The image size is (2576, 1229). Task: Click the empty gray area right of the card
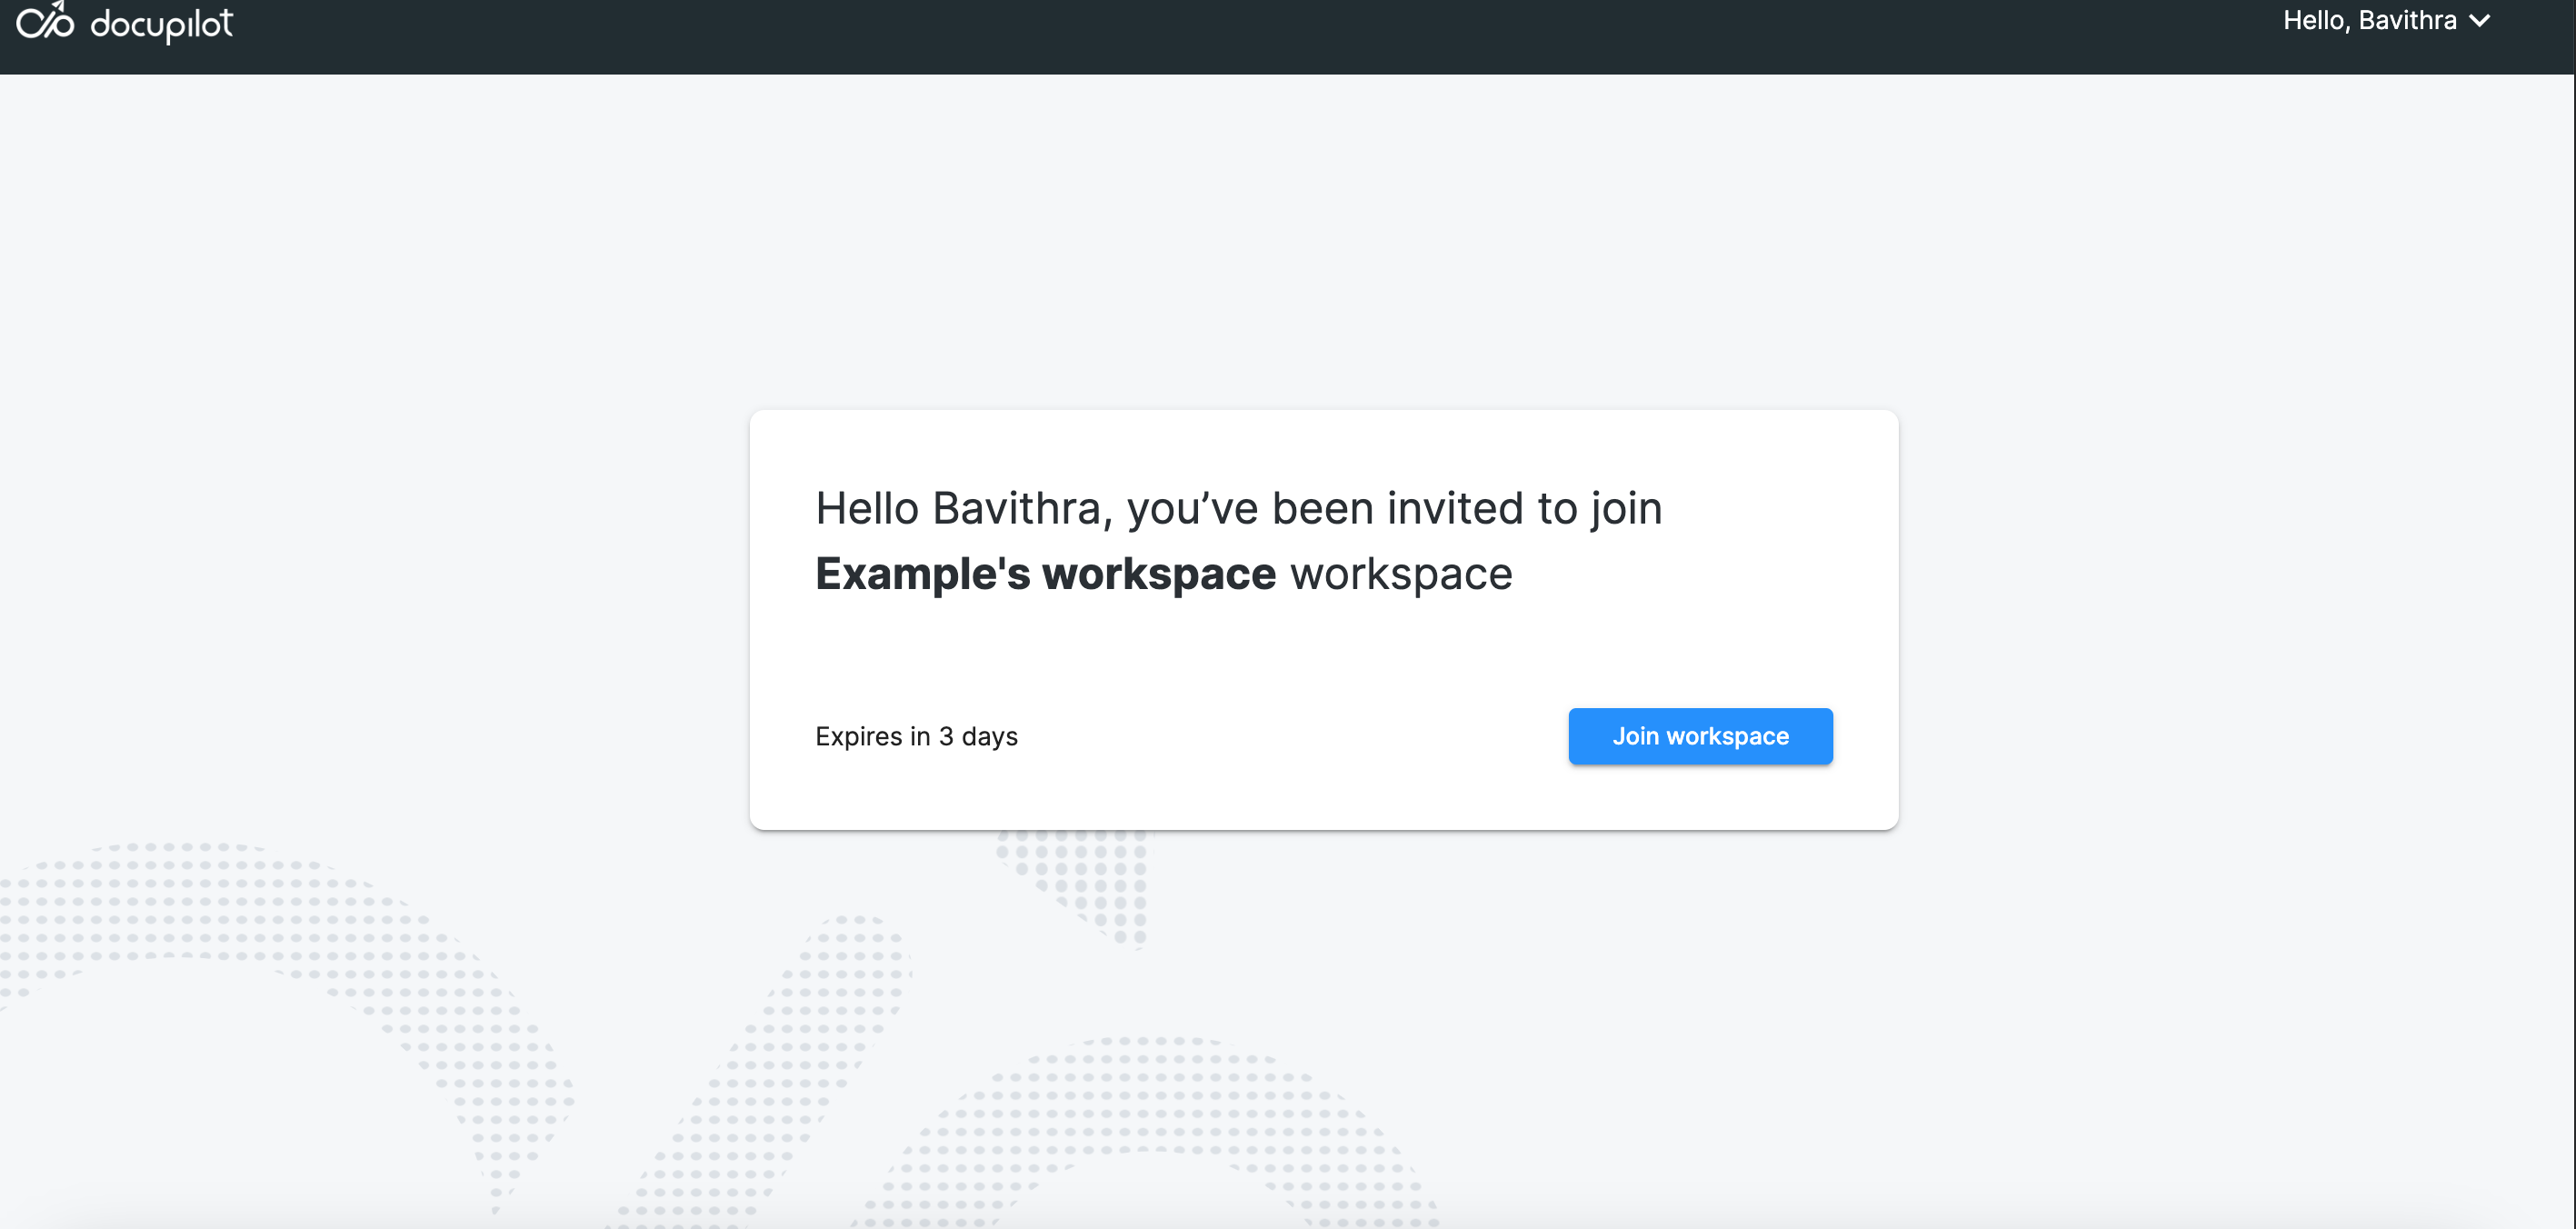[2230, 620]
